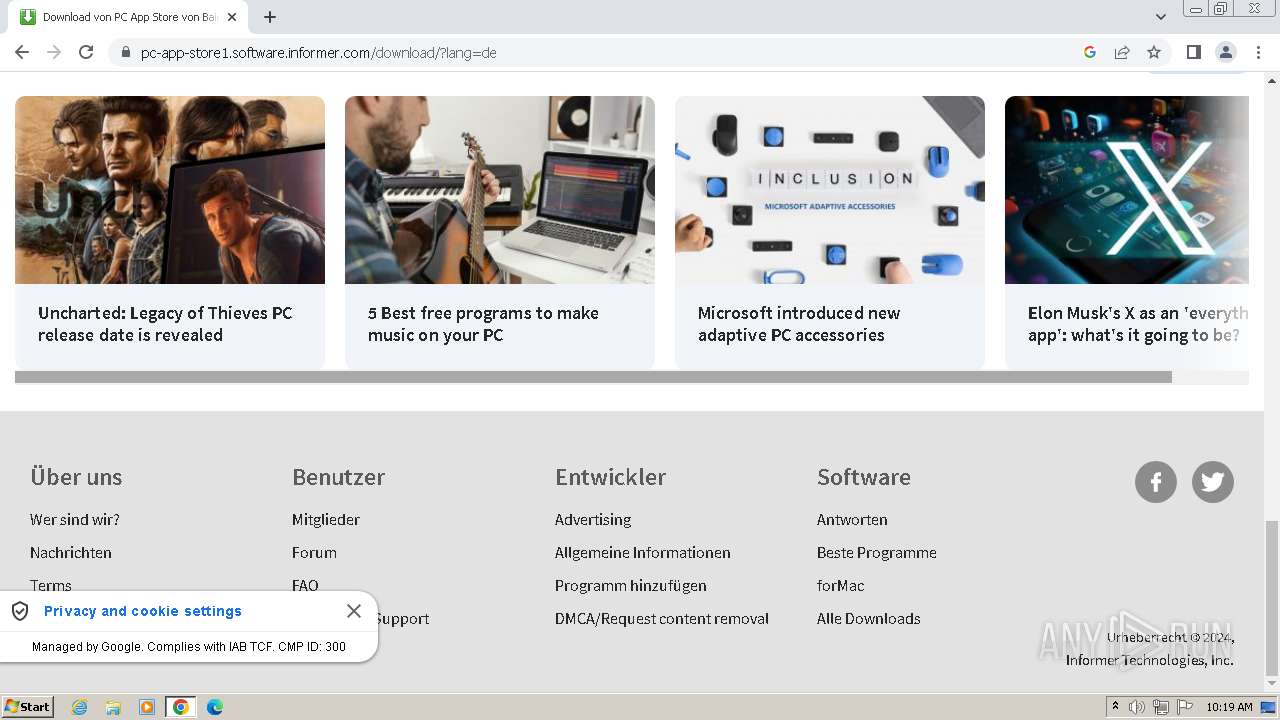This screenshot has width=1280, height=720.
Task: Open the forMac link
Action: point(841,585)
